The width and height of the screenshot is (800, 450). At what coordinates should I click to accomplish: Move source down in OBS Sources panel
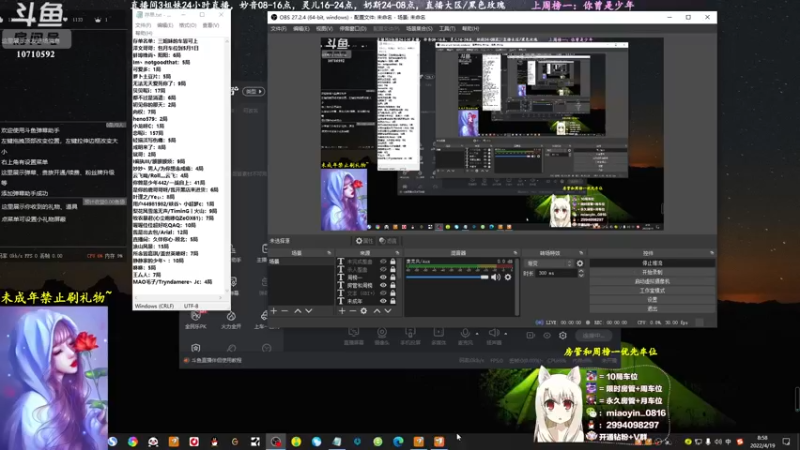click(388, 311)
